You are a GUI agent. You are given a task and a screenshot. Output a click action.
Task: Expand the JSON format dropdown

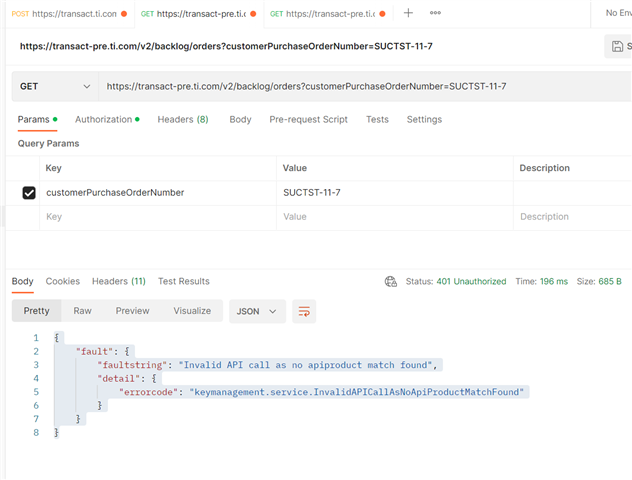pyautogui.click(x=257, y=311)
